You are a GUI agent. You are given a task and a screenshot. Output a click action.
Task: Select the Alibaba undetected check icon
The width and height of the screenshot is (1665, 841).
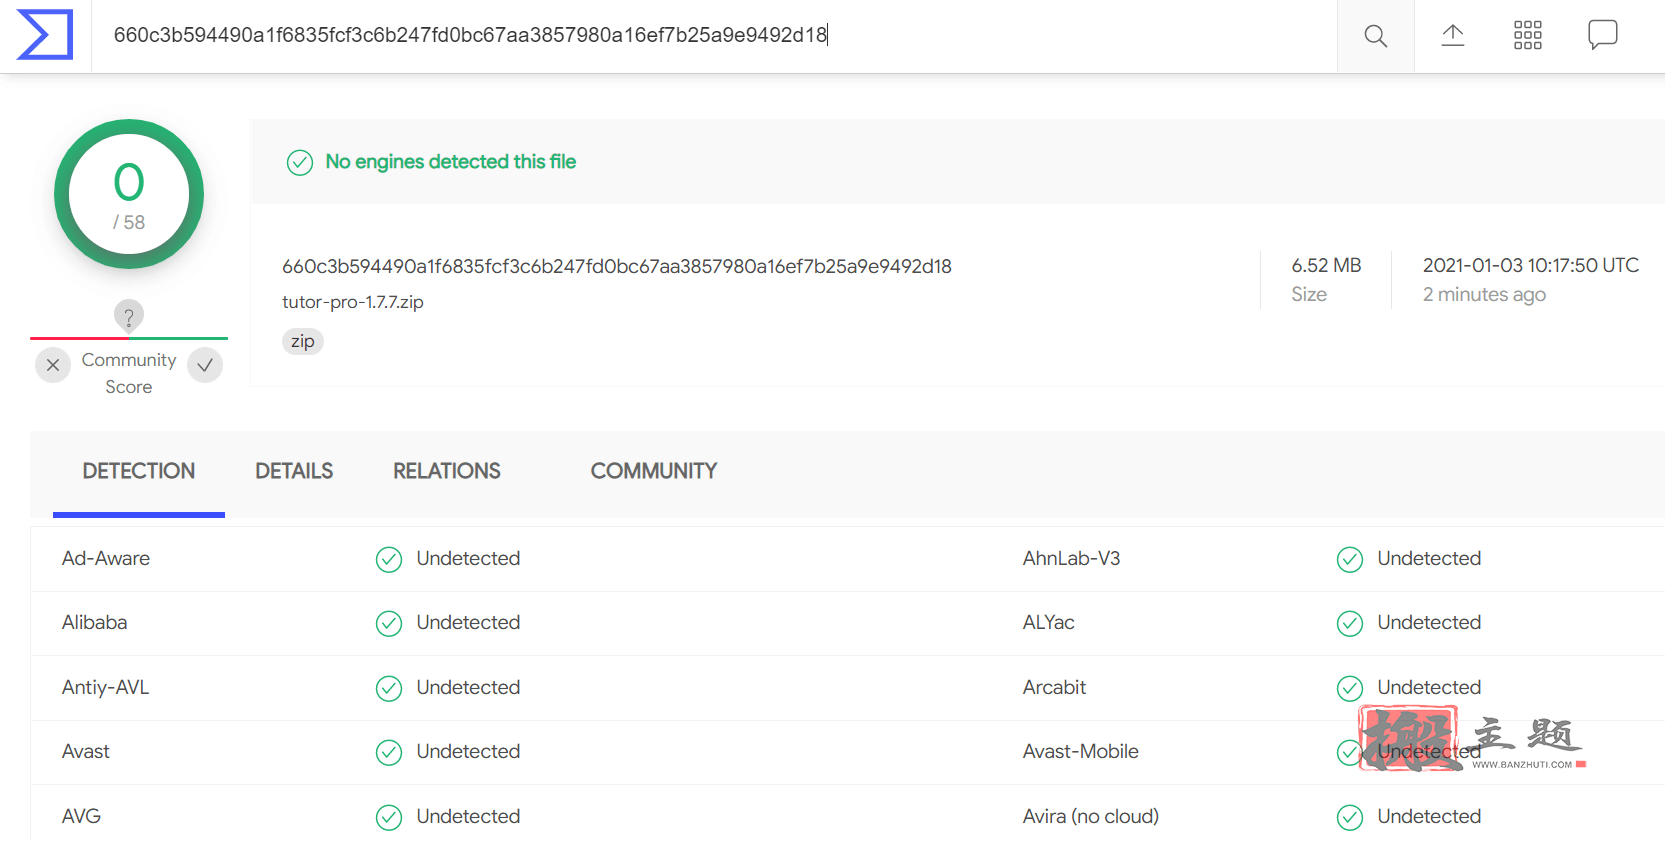click(389, 623)
